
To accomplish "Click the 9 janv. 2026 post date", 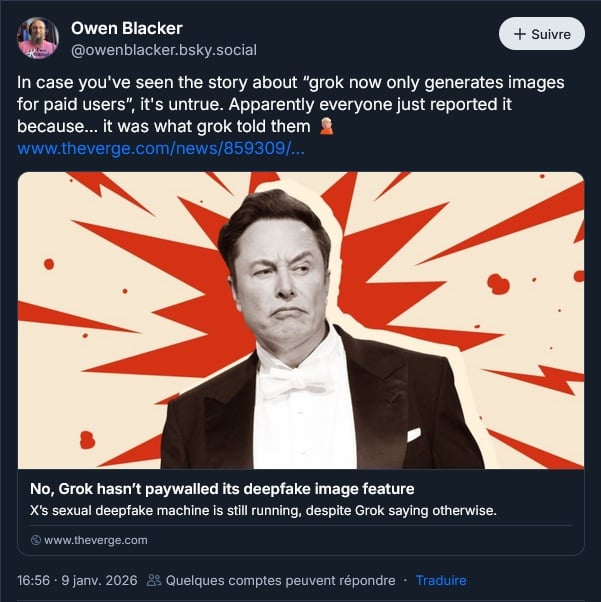I will pos(98,580).
